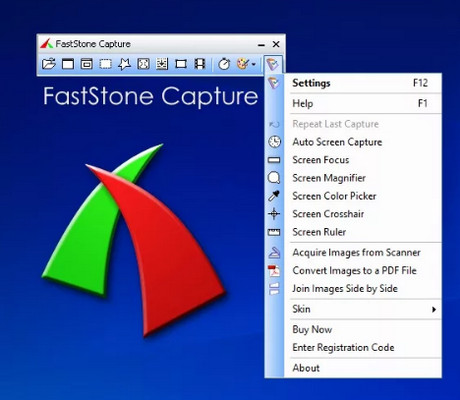Viewport: 460px width, 400px height.
Task: Click the icon beside Settings in menu
Action: coord(274,83)
